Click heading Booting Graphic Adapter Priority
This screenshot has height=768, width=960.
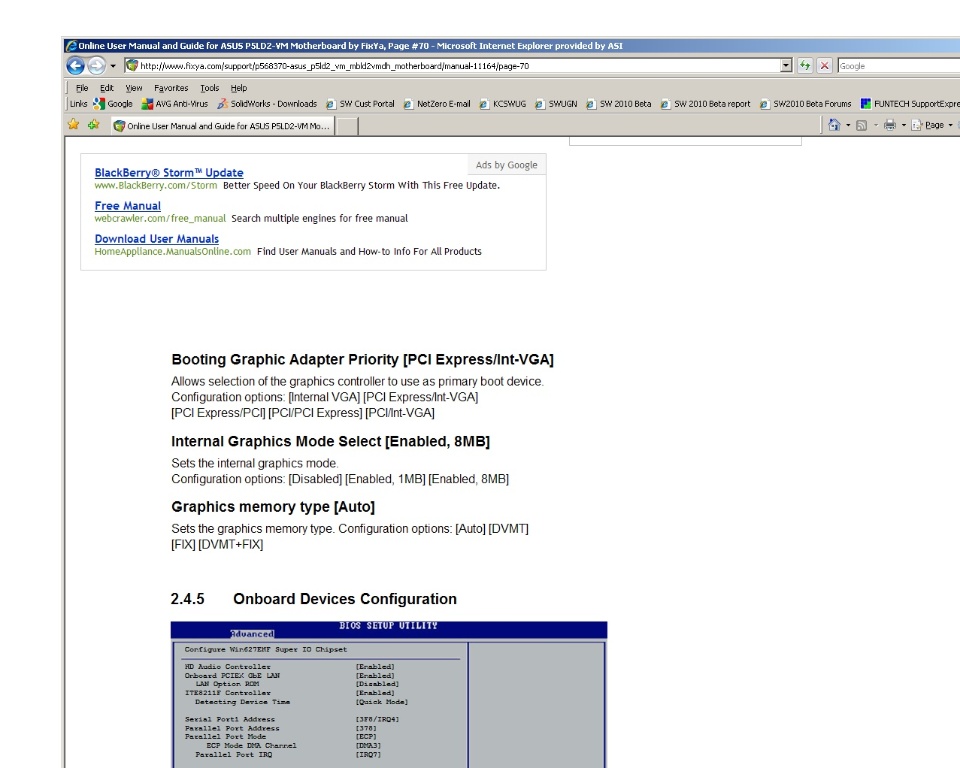pos(362,360)
